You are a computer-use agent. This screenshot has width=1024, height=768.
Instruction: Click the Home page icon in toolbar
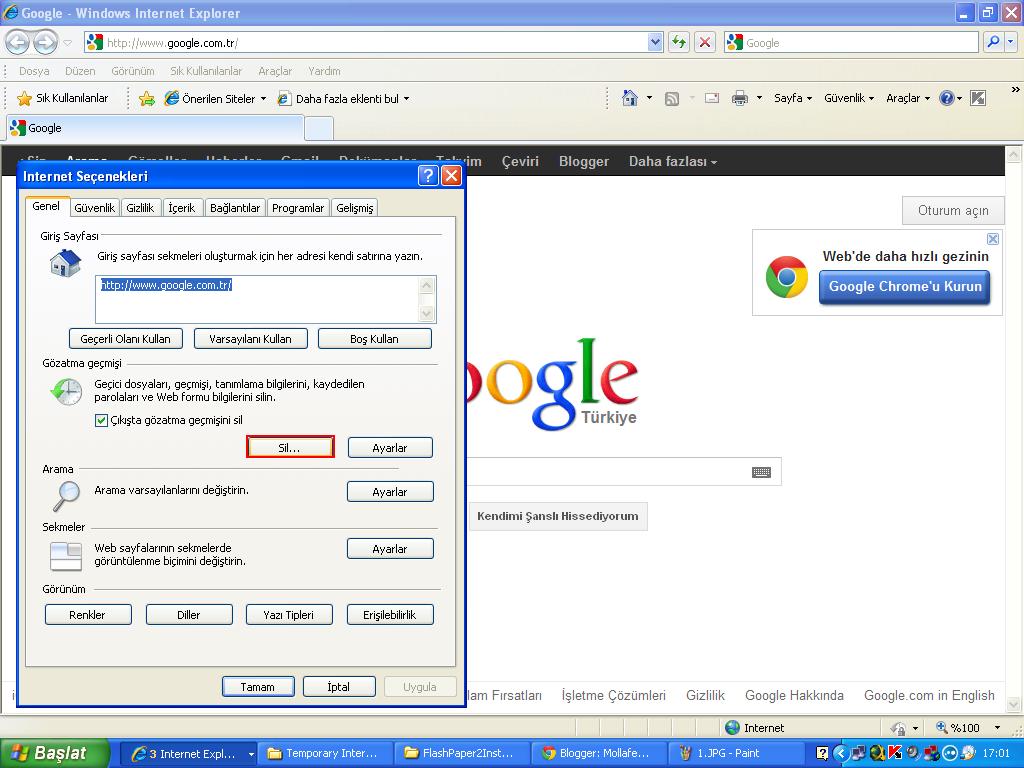coord(630,98)
